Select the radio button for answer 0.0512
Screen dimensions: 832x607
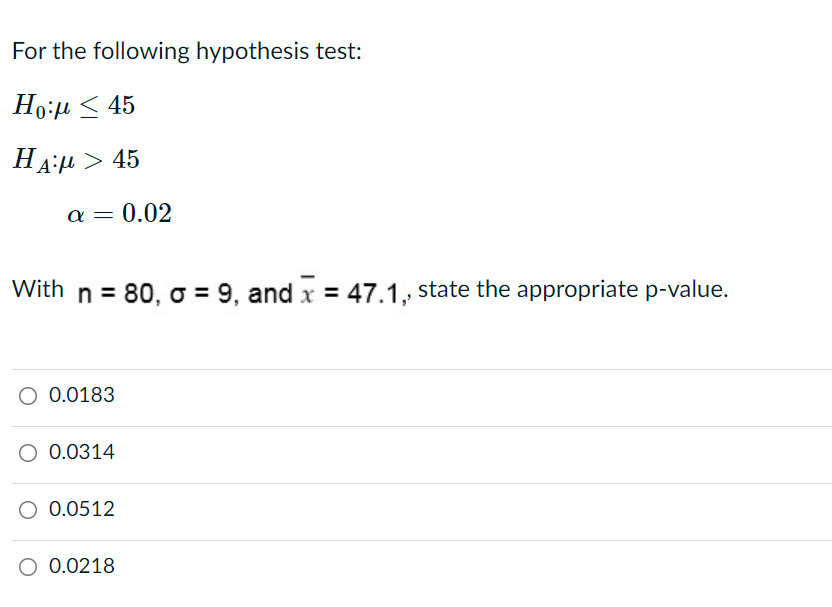point(26,510)
